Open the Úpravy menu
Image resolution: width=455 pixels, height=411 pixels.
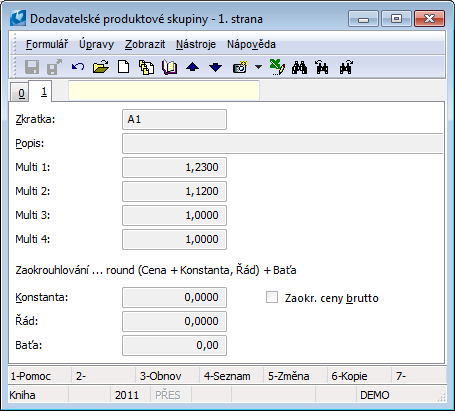[x=96, y=44]
